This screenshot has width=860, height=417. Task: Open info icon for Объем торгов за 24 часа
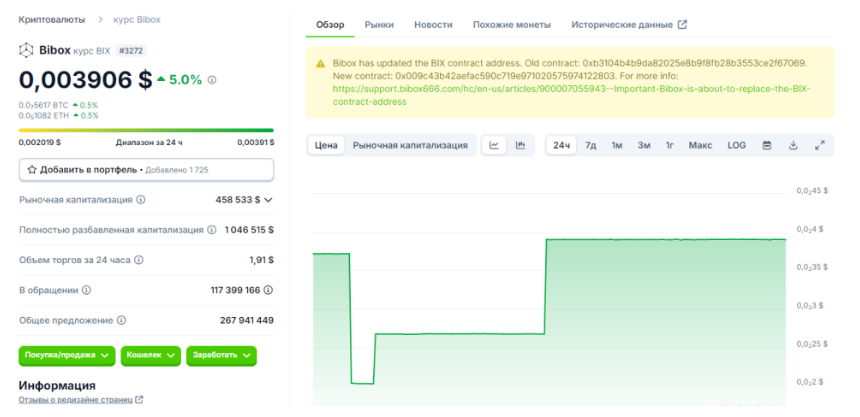tap(139, 260)
